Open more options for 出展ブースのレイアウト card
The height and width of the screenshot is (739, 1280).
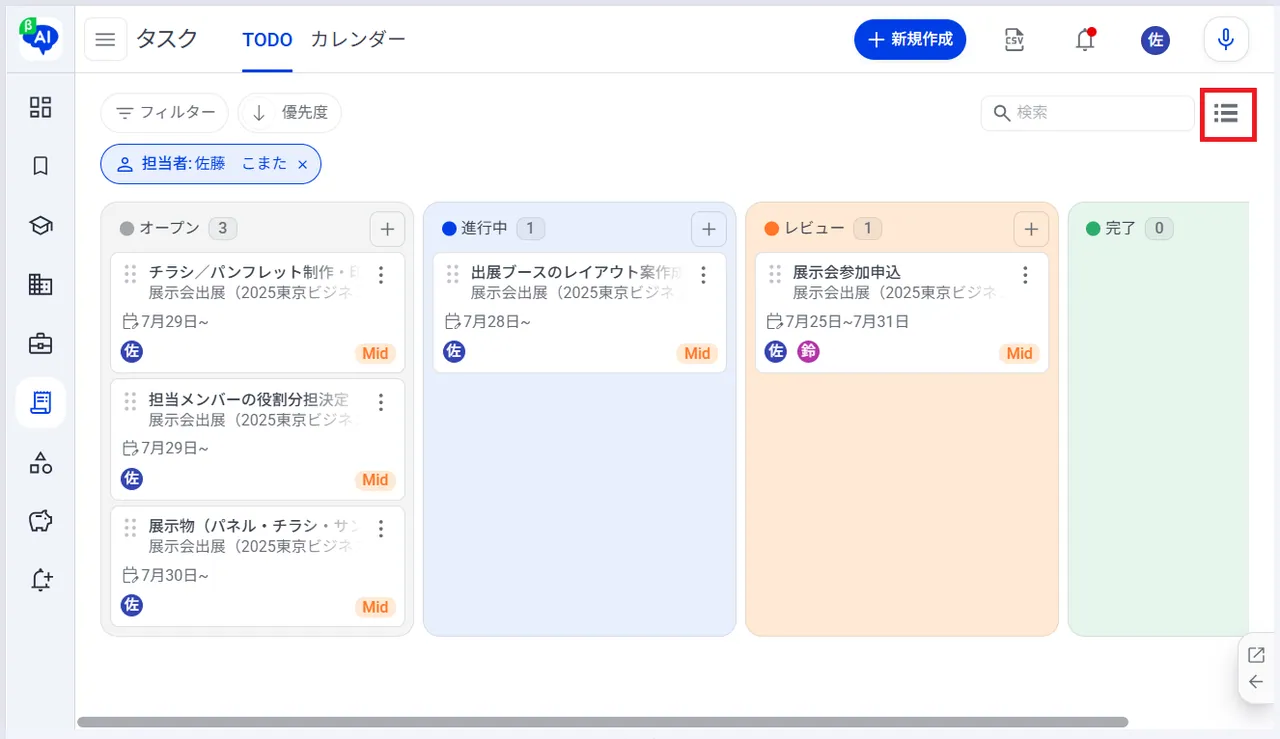tap(703, 275)
